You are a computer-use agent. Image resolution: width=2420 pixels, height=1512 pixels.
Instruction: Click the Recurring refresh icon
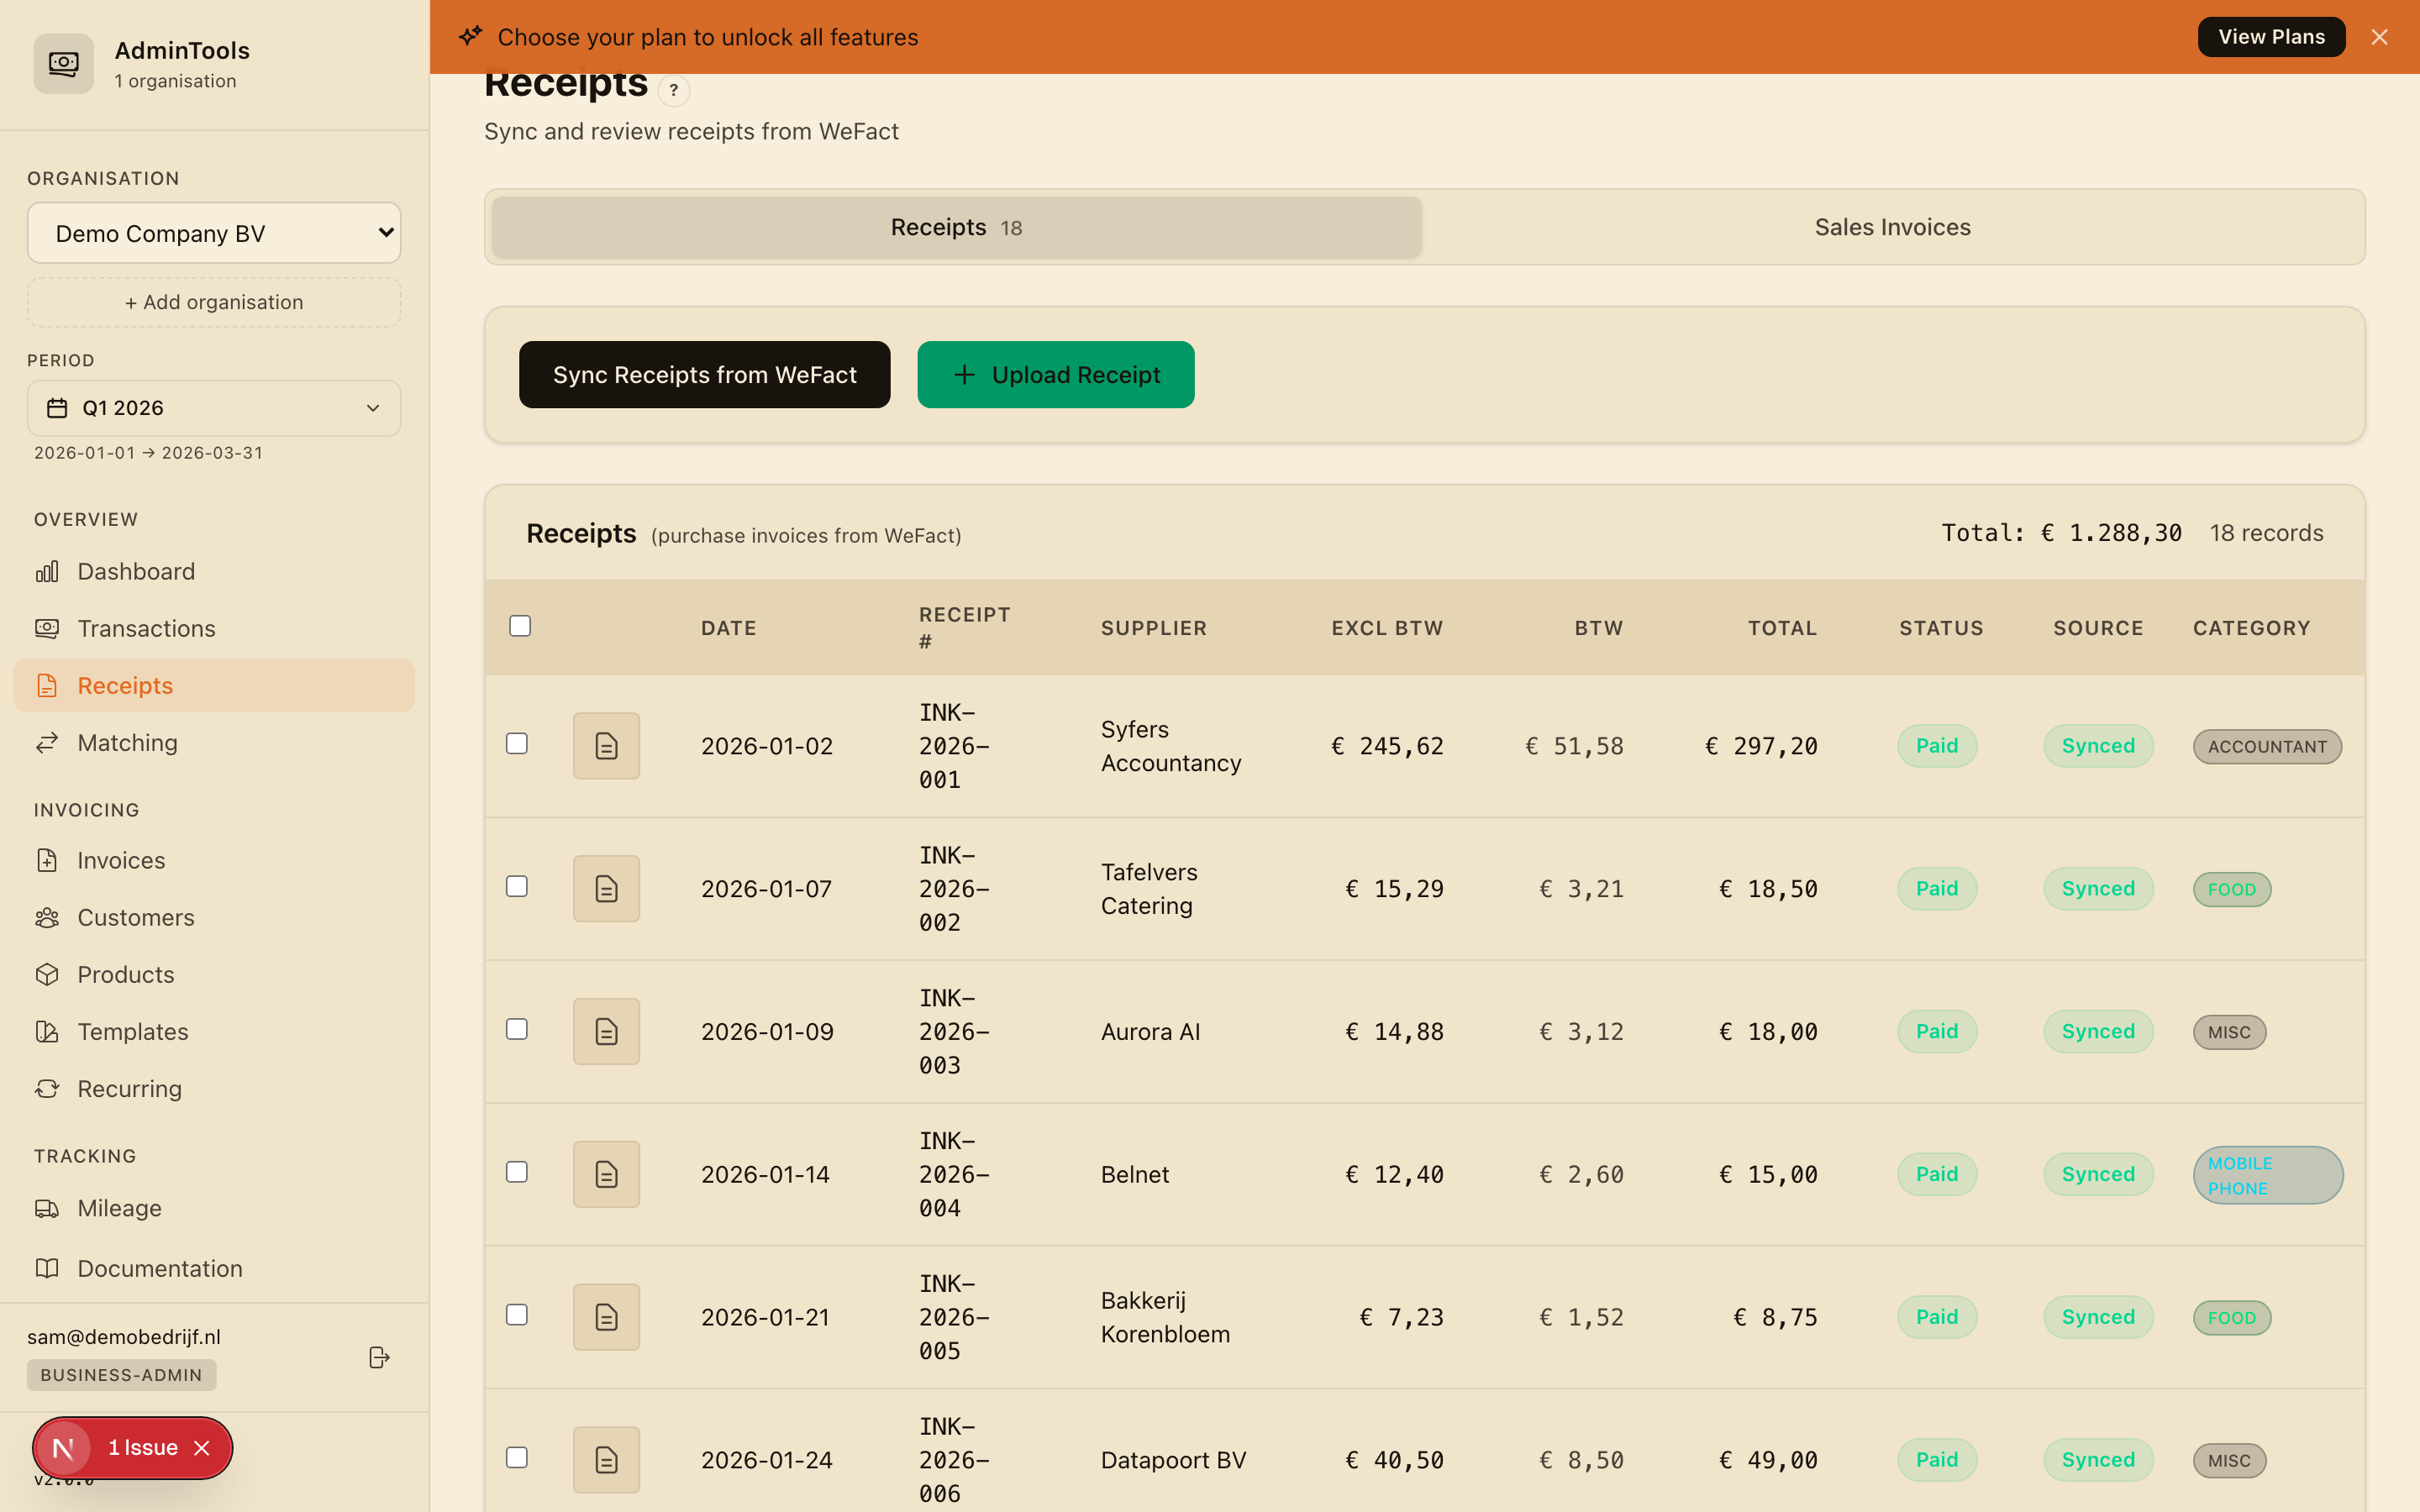47,1088
